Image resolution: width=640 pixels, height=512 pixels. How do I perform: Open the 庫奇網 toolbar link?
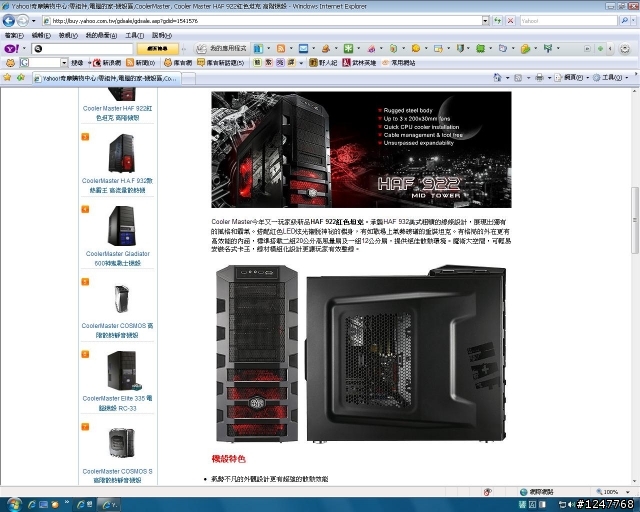pyautogui.click(x=178, y=63)
